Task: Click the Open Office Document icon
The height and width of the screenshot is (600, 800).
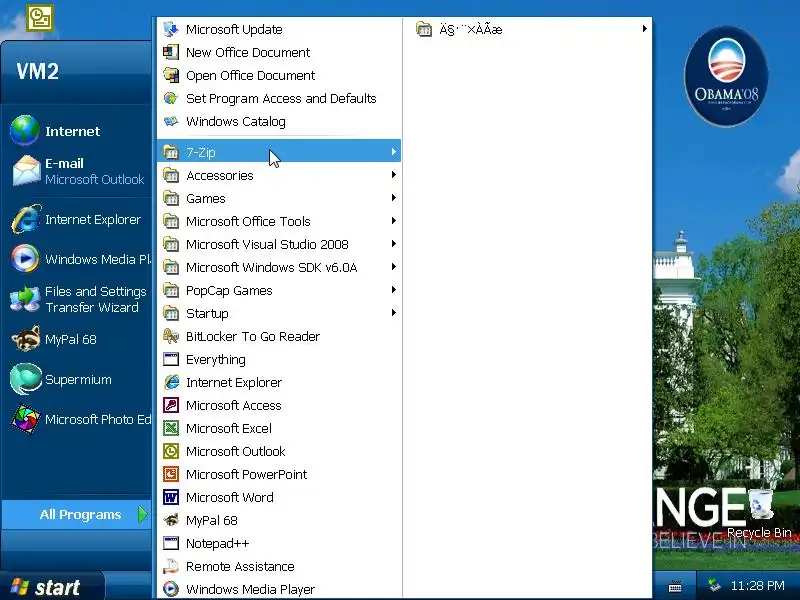Action: point(171,75)
